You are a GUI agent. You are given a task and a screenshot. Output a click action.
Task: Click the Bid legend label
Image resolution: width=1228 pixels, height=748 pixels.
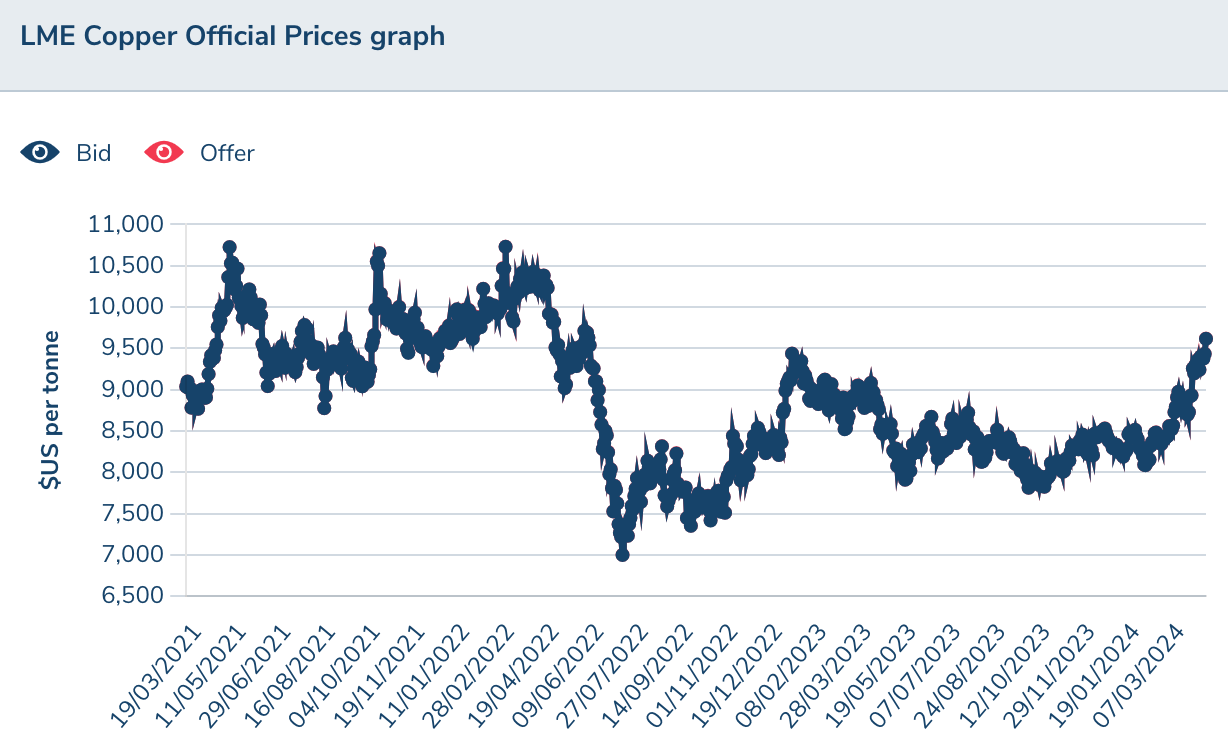(x=94, y=153)
